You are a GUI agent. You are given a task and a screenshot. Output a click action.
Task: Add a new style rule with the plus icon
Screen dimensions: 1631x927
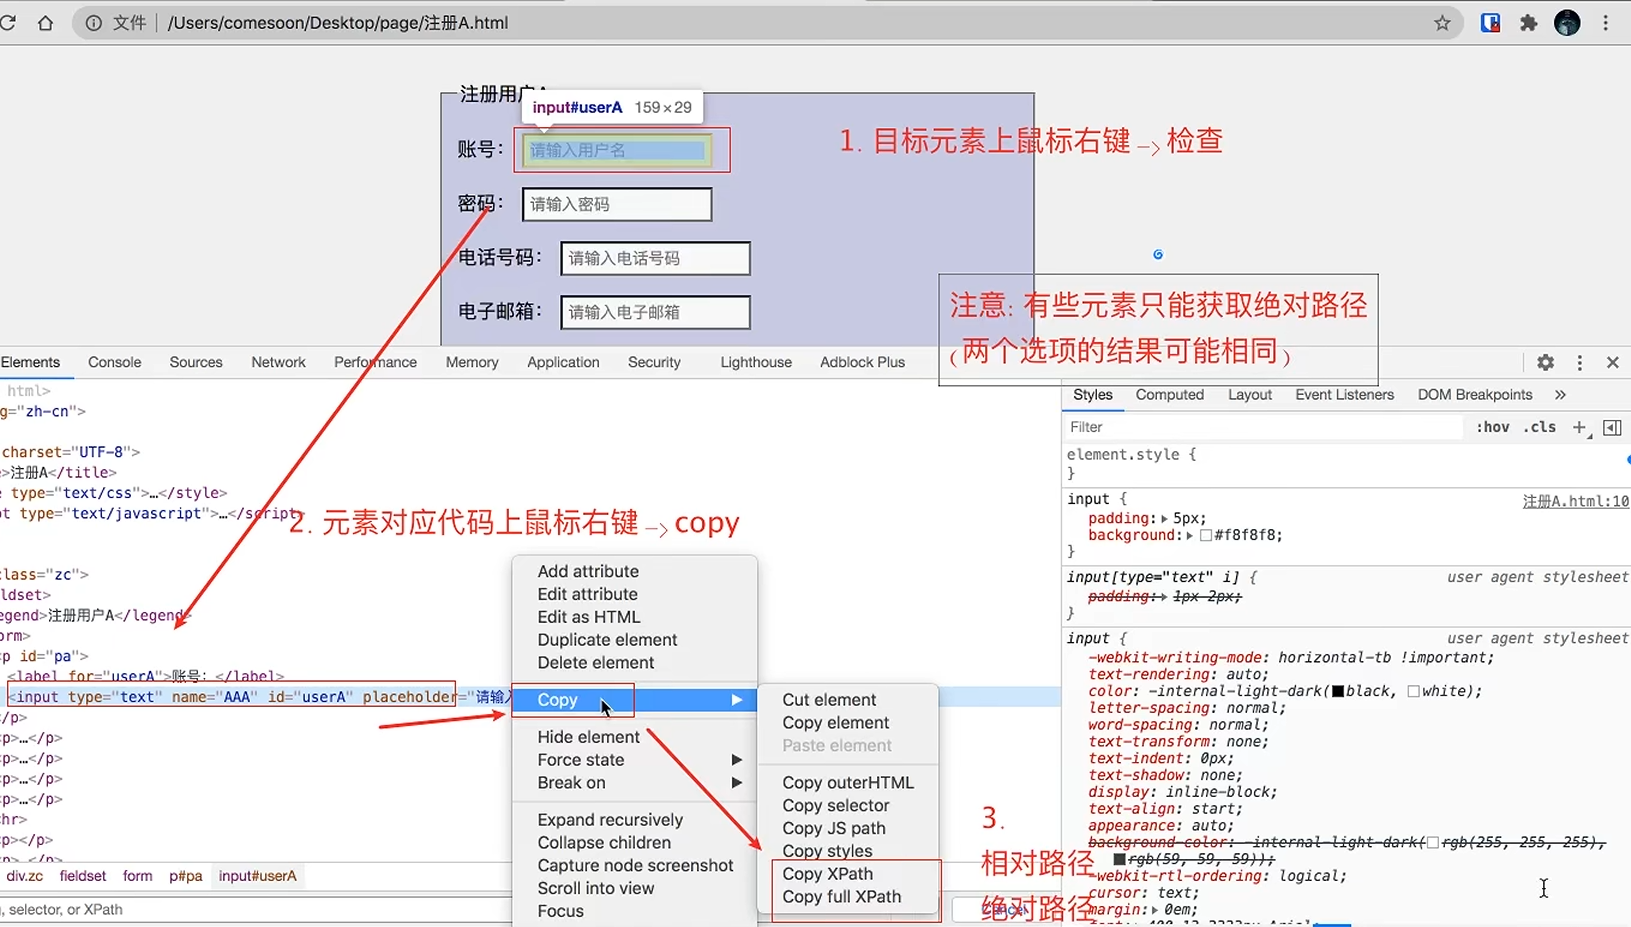[x=1580, y=427]
